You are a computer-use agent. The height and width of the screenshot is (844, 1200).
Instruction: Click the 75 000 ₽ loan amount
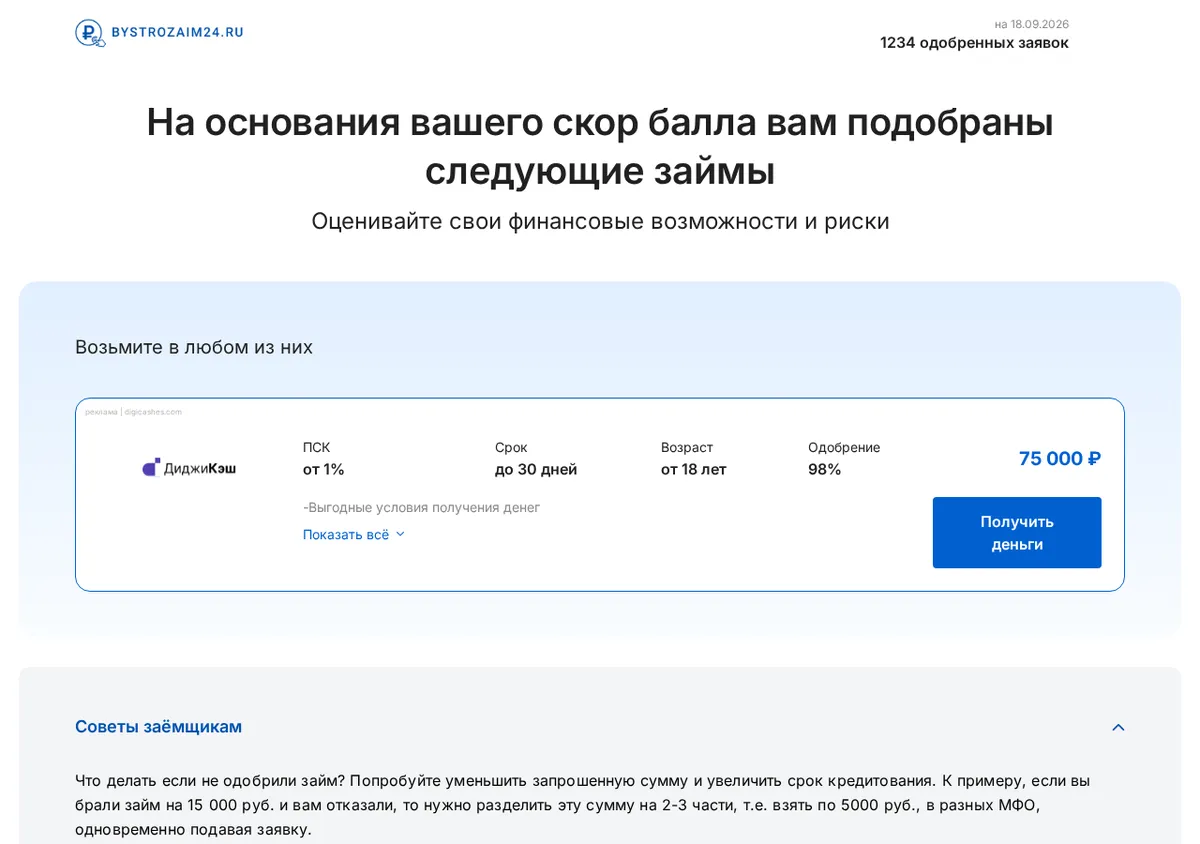[1060, 458]
